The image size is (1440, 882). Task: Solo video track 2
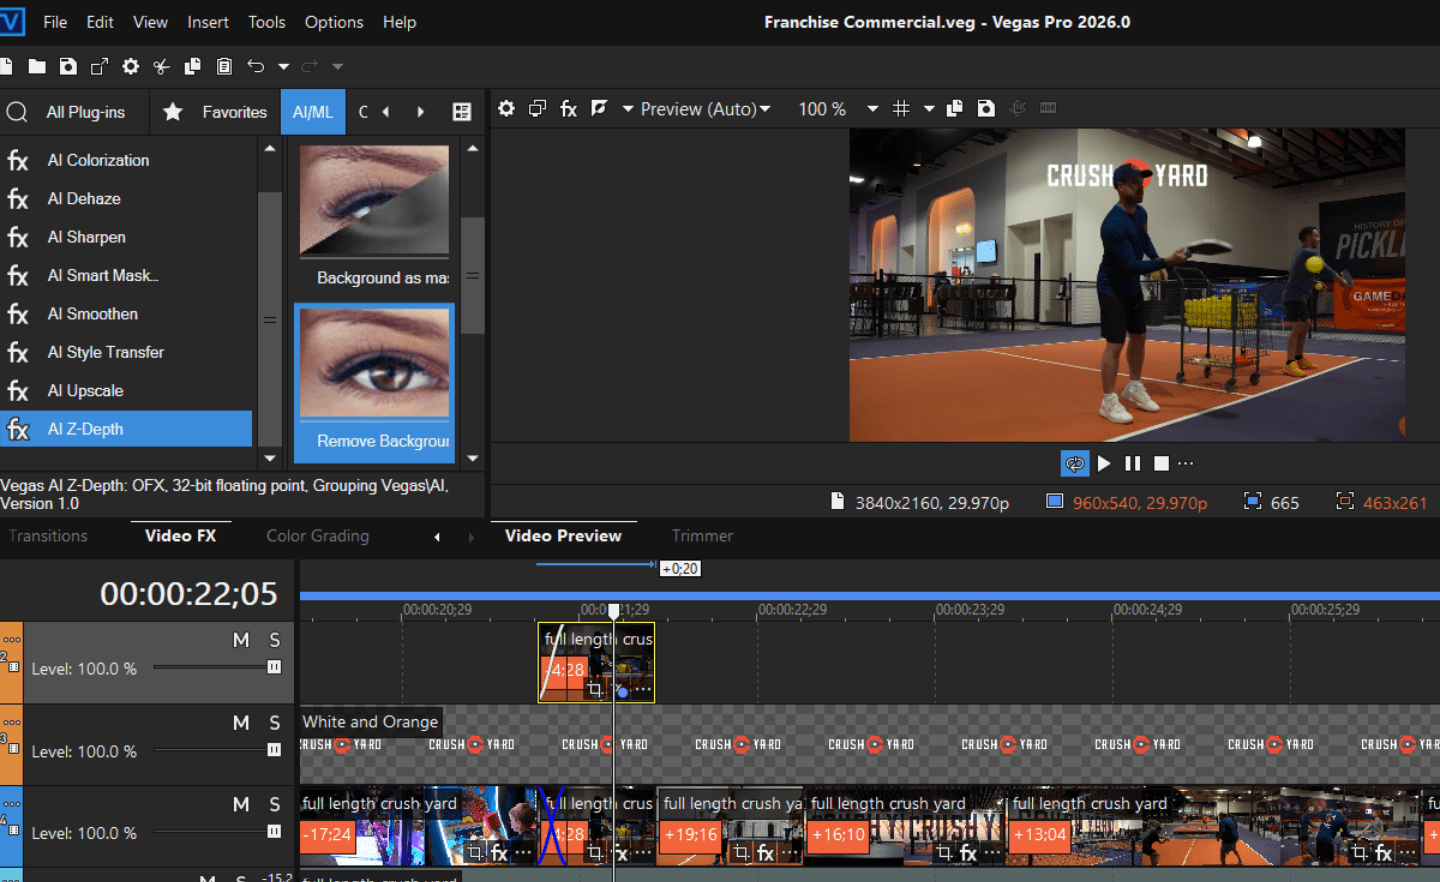pos(275,640)
